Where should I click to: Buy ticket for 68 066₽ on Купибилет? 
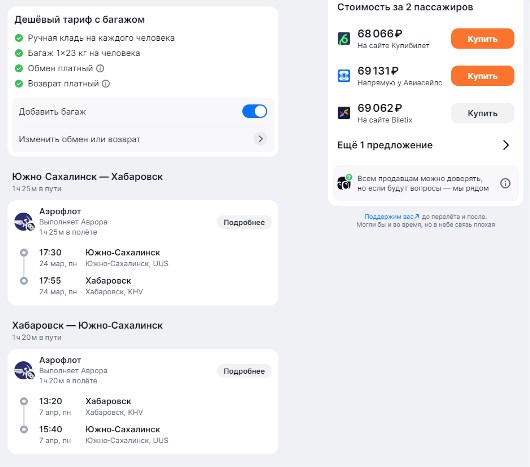click(x=482, y=39)
